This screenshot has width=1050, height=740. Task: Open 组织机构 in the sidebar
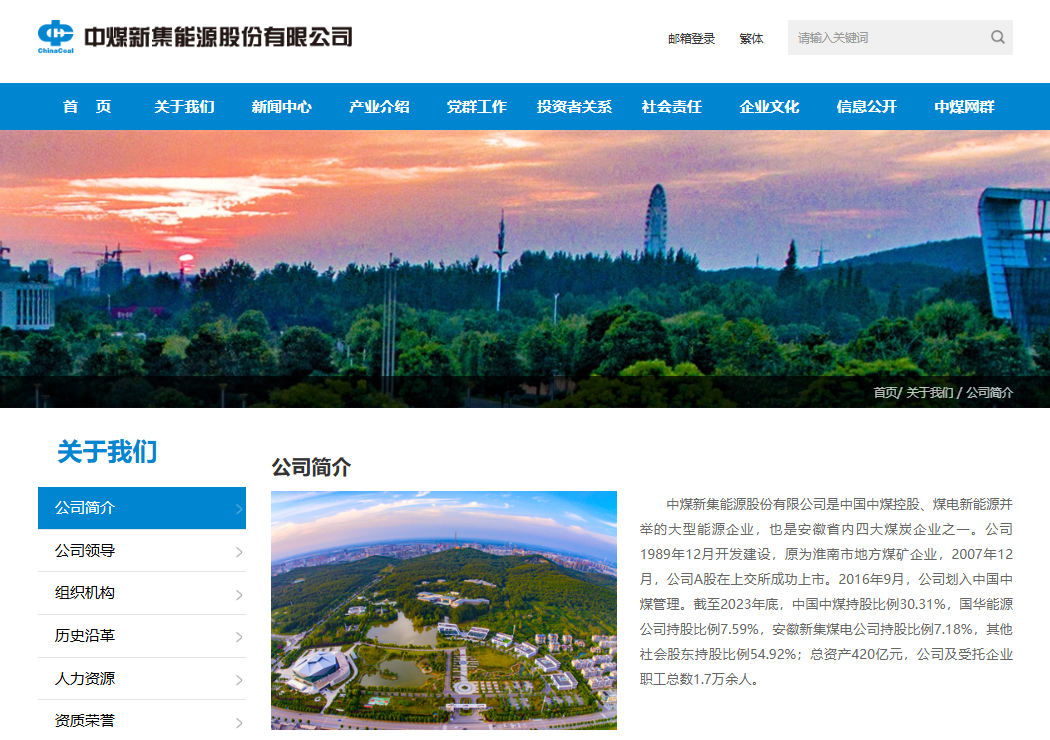(x=142, y=593)
